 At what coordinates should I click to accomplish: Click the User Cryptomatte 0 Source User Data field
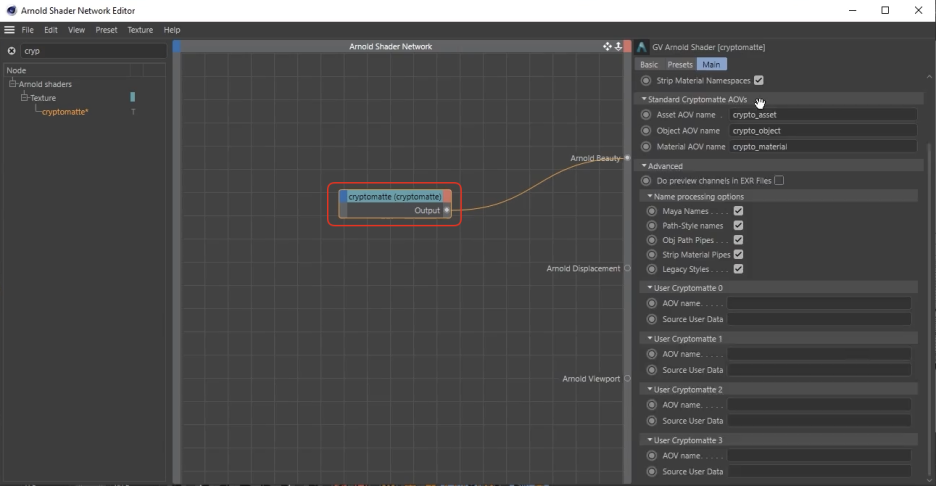[x=819, y=319]
